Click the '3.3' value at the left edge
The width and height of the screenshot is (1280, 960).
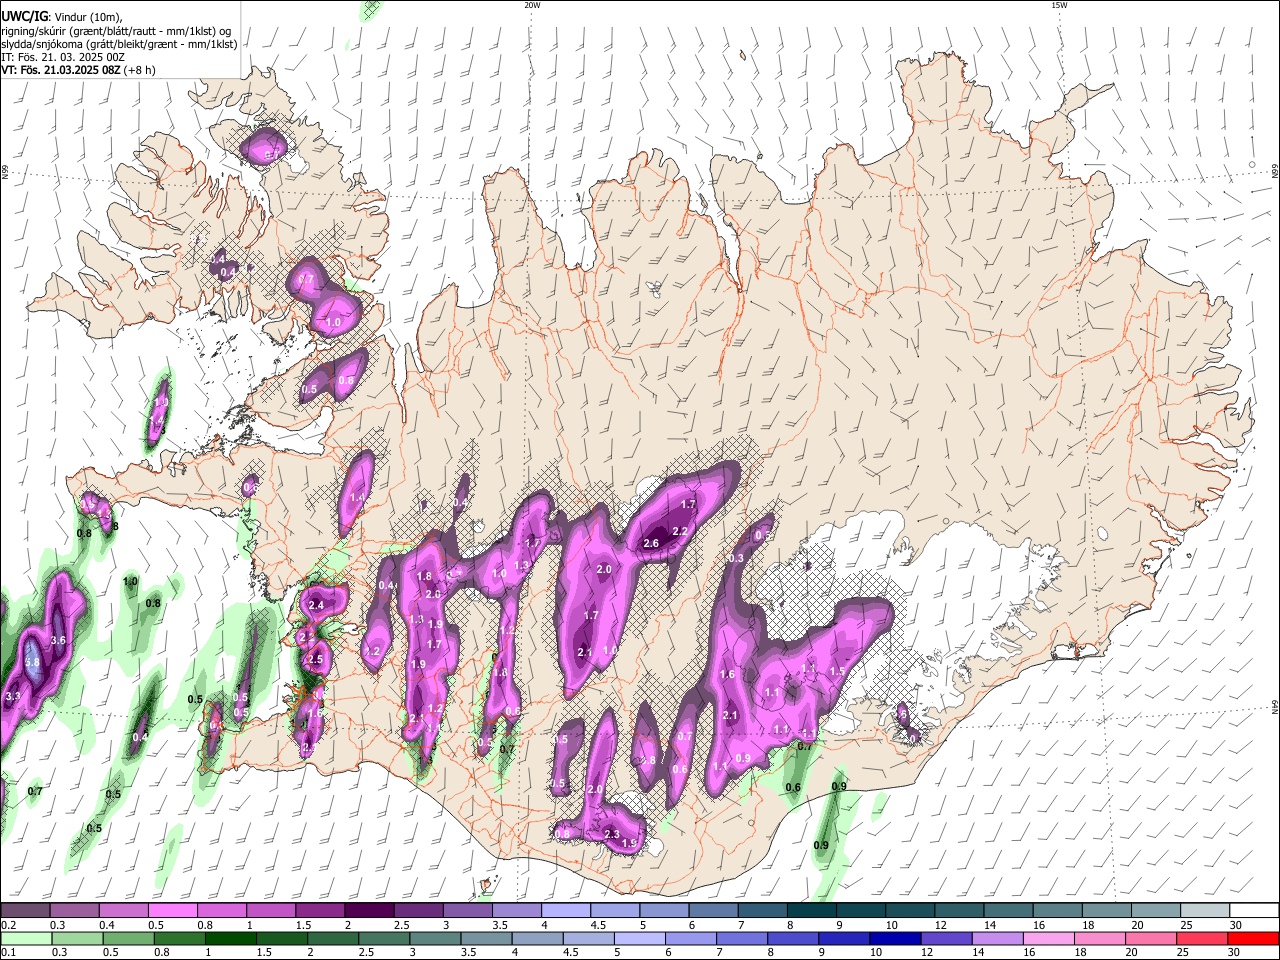coord(13,696)
